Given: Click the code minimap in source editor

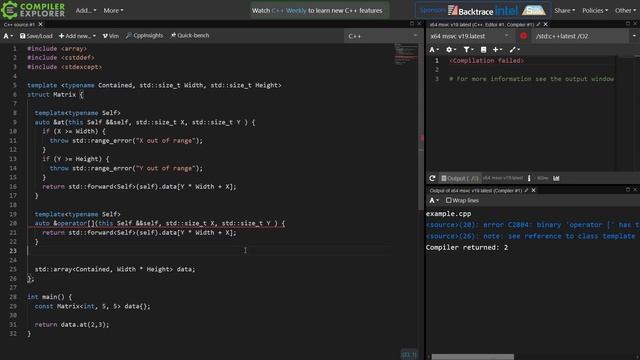Looking at the screenshot, I should [x=406, y=55].
